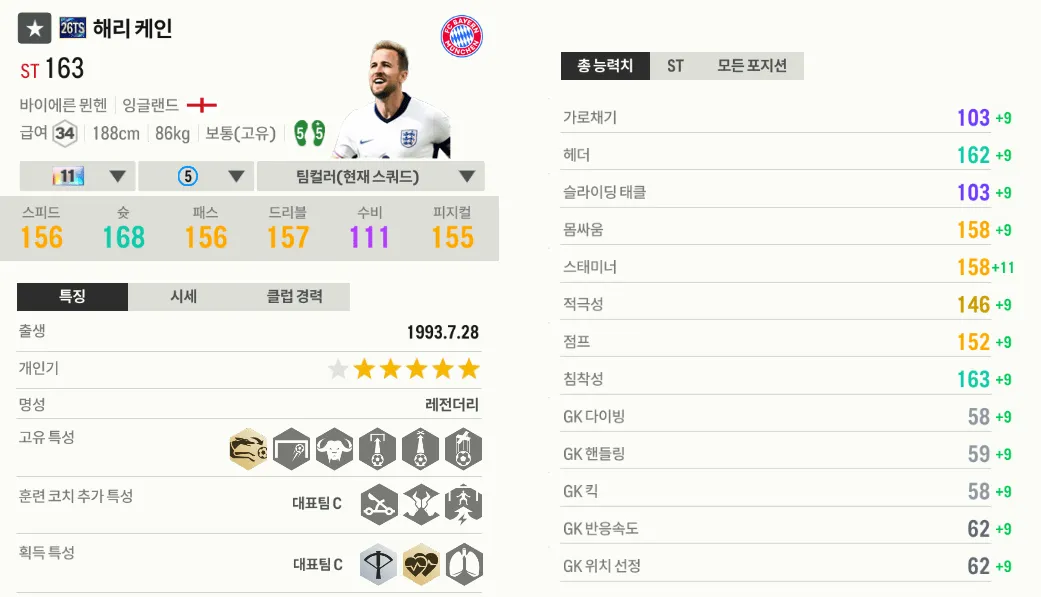Click the FC Bayern München club crest

point(461,36)
